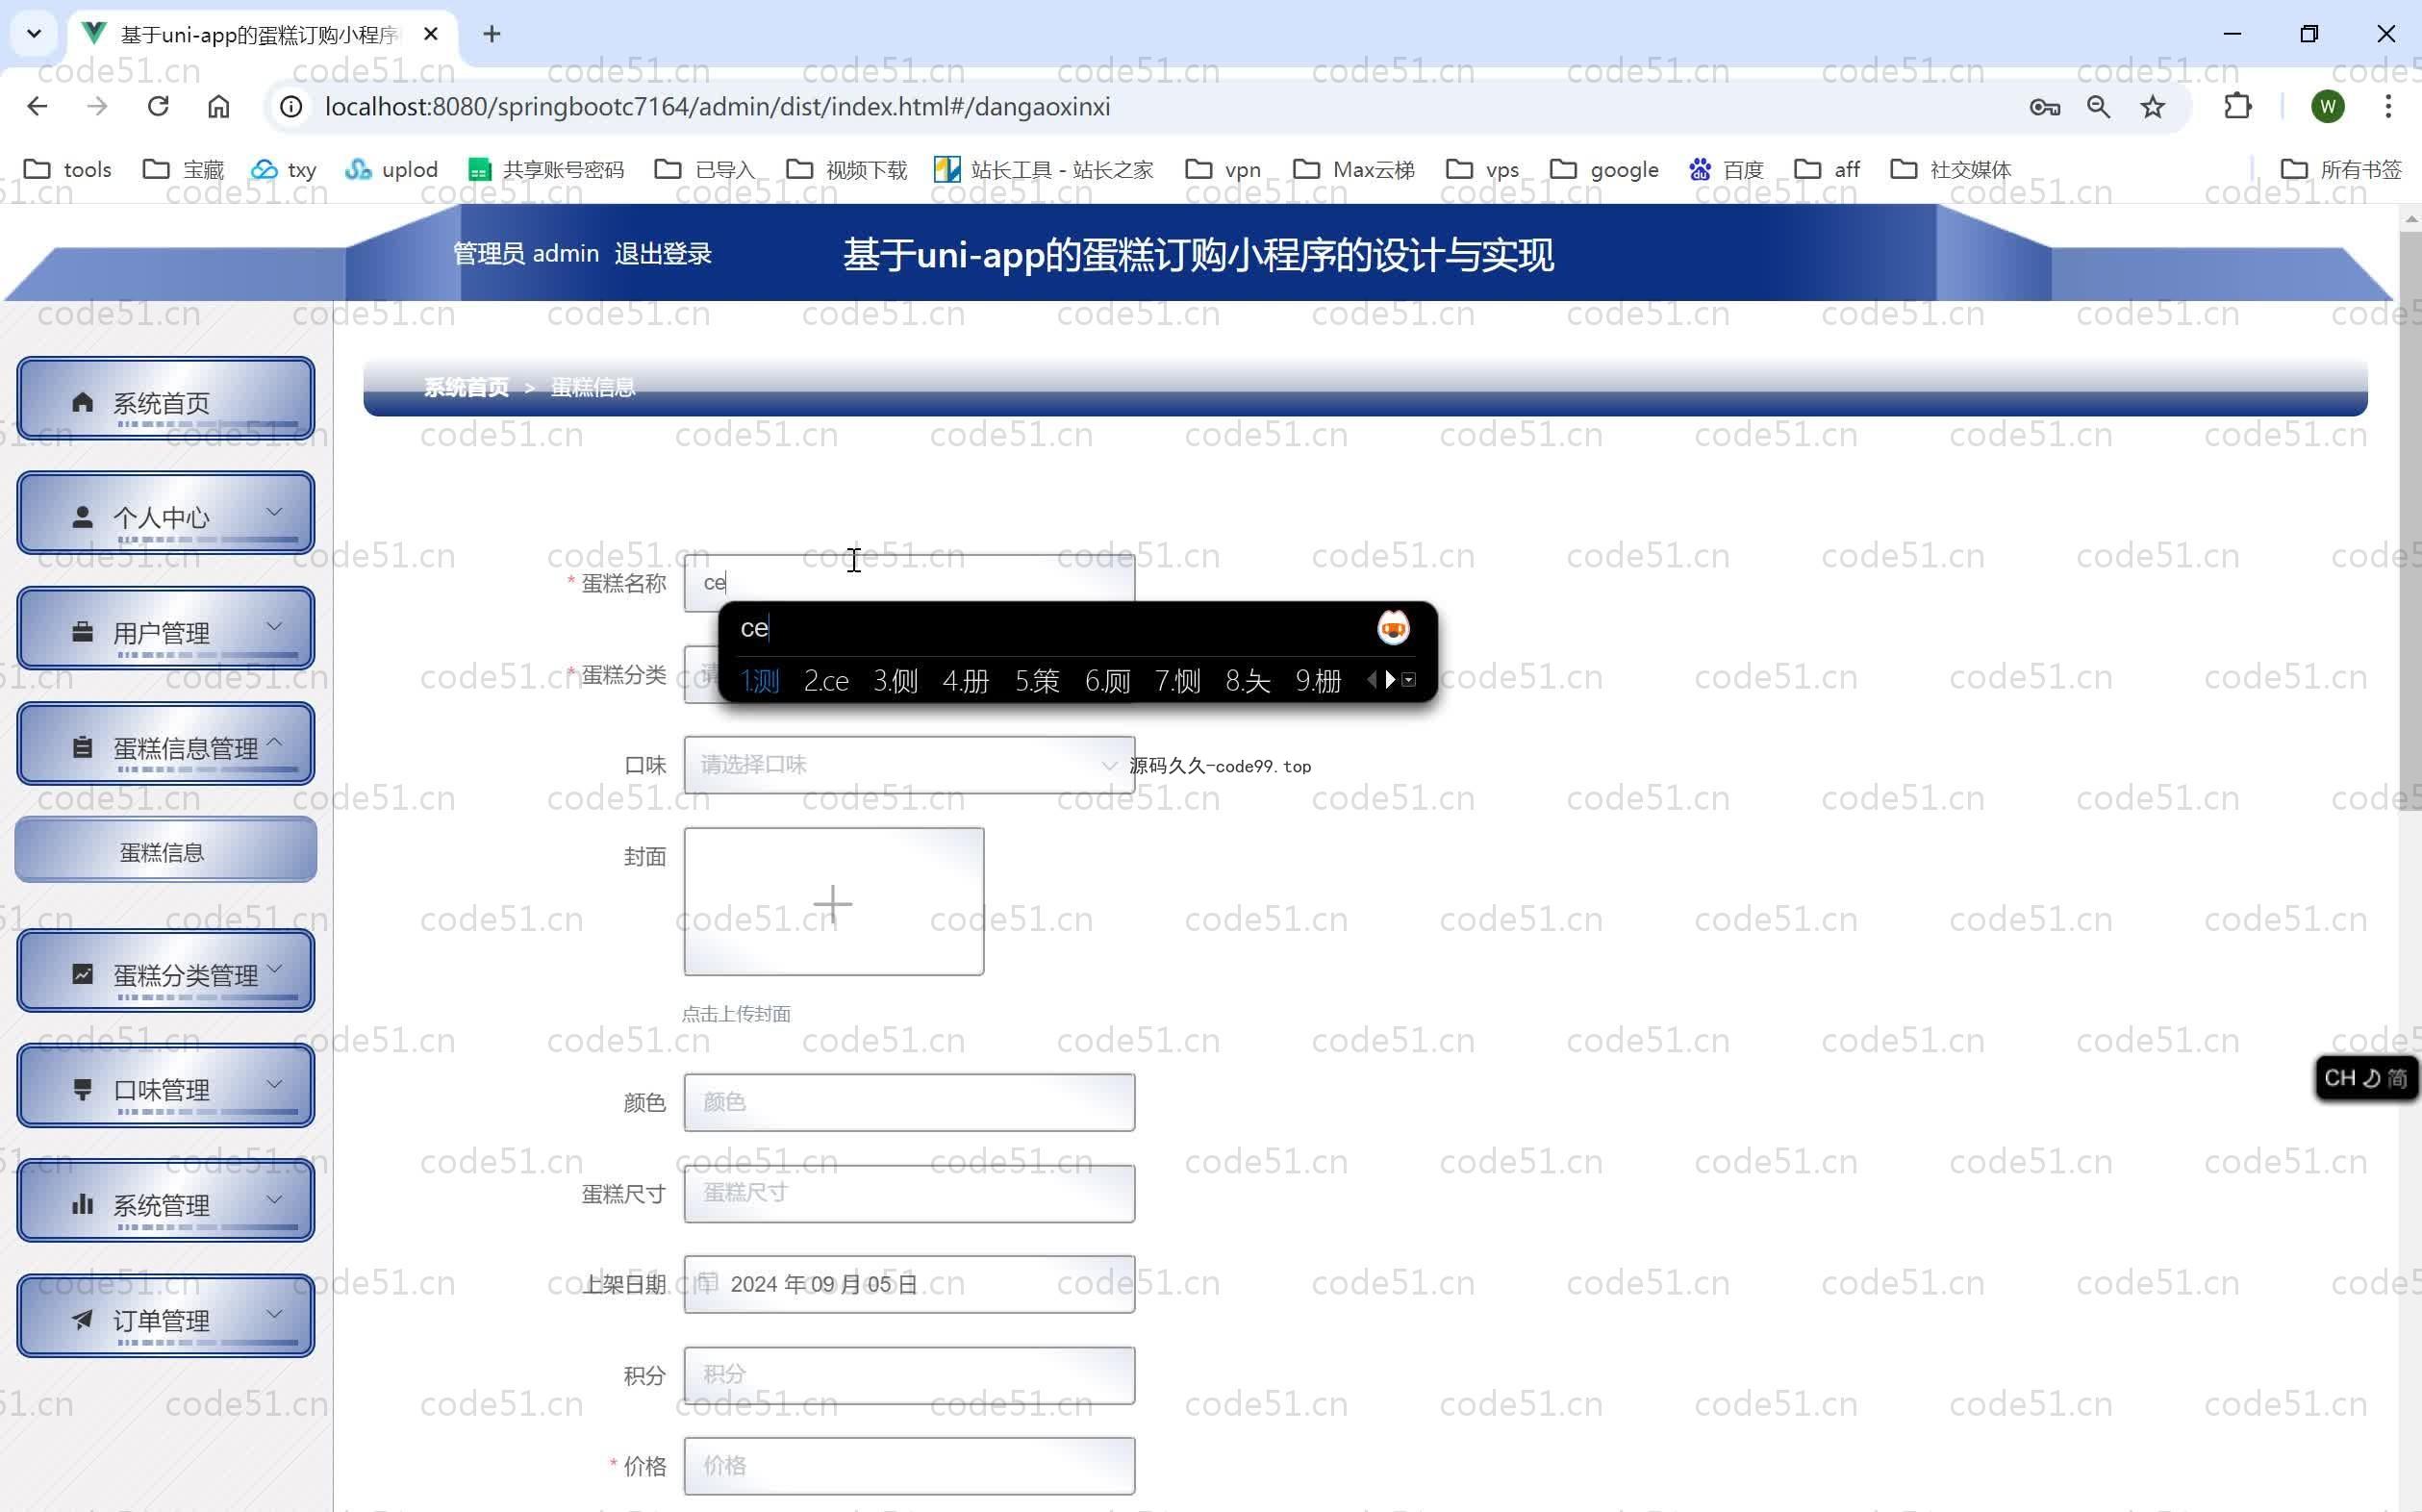
Task: Open the tab search chevron
Action: pyautogui.click(x=34, y=34)
